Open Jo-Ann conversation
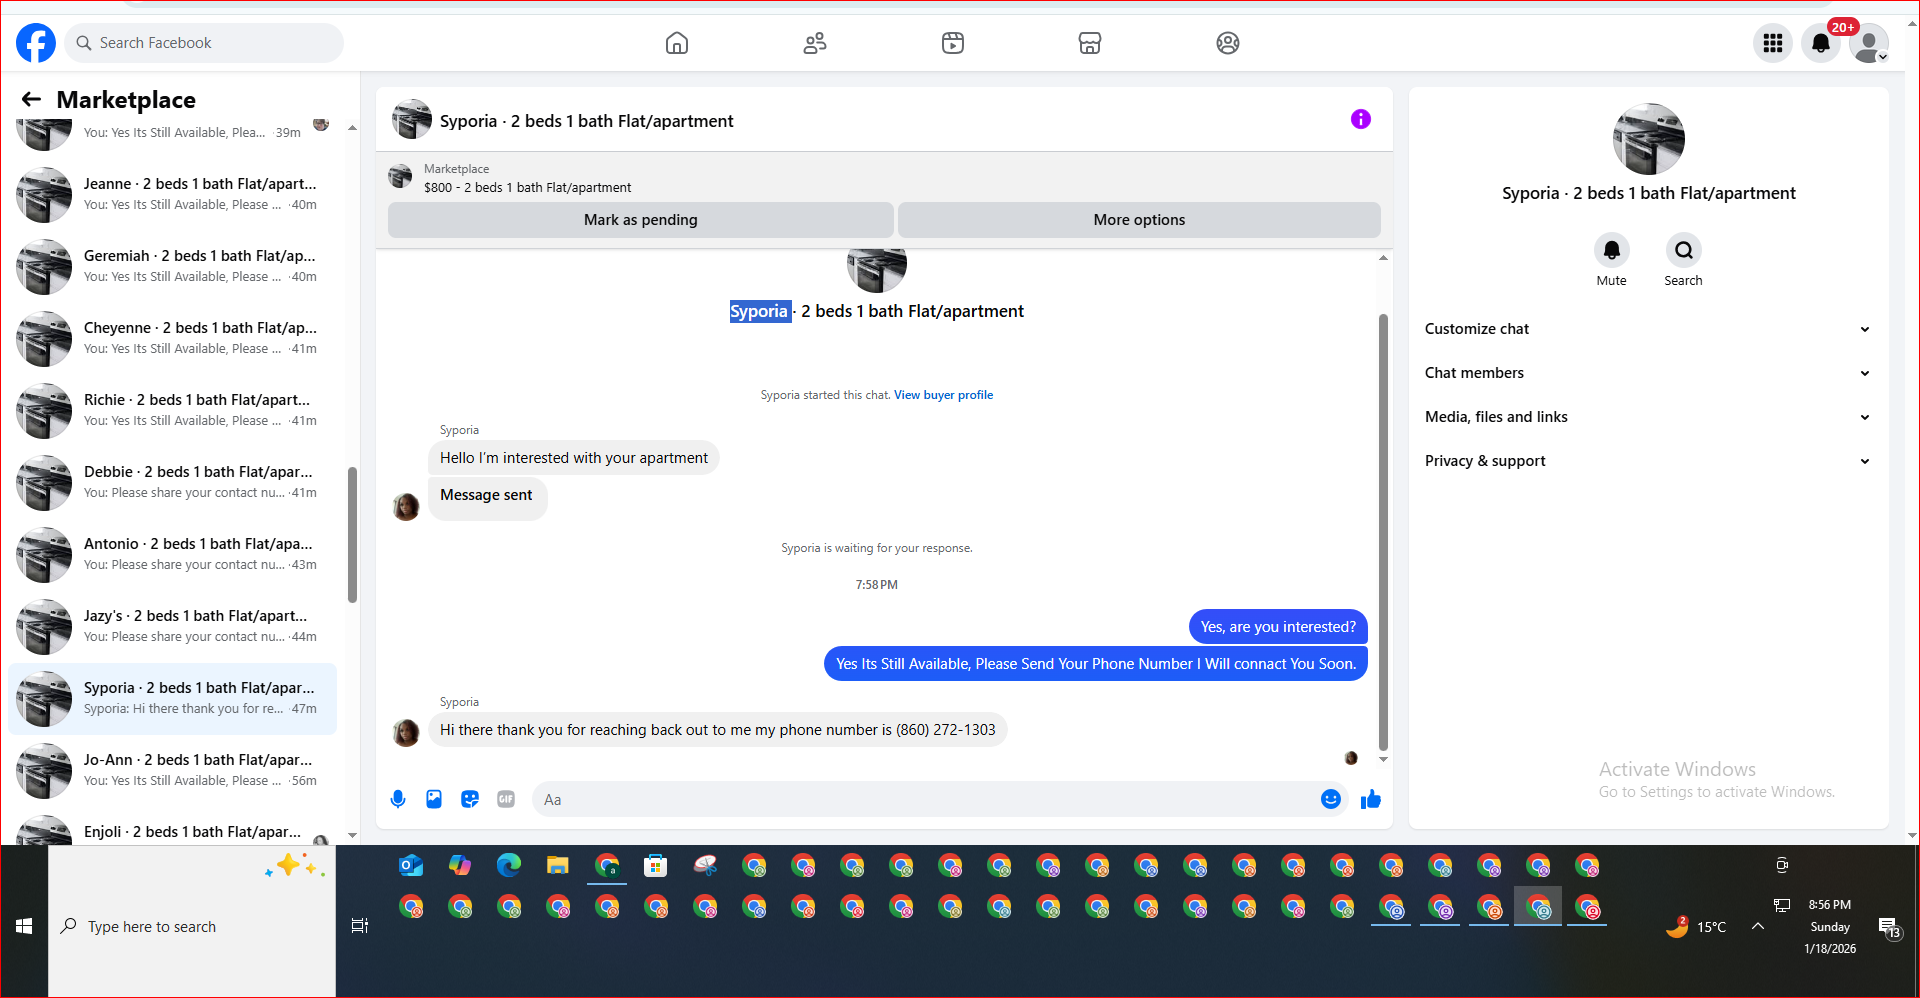This screenshot has height=998, width=1920. coord(173,770)
